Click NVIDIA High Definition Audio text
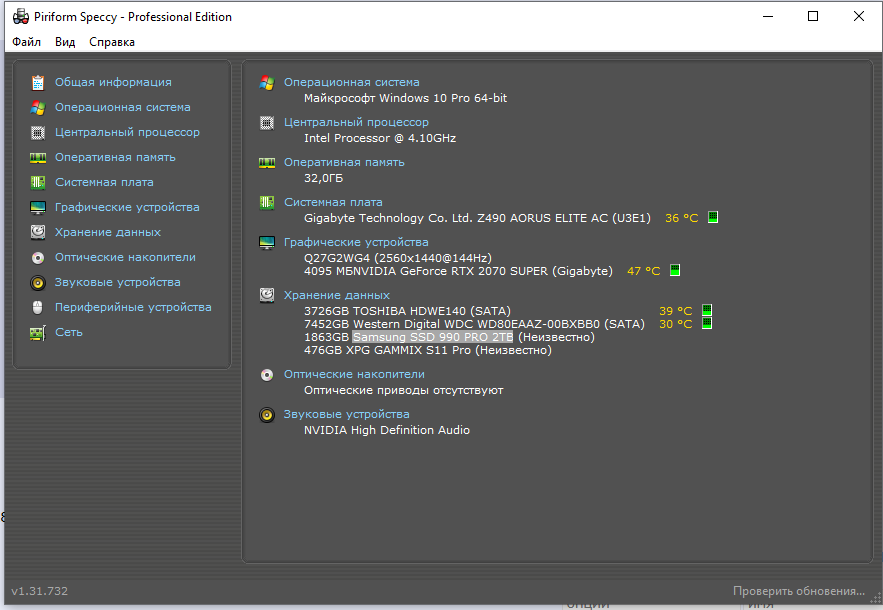 387,430
